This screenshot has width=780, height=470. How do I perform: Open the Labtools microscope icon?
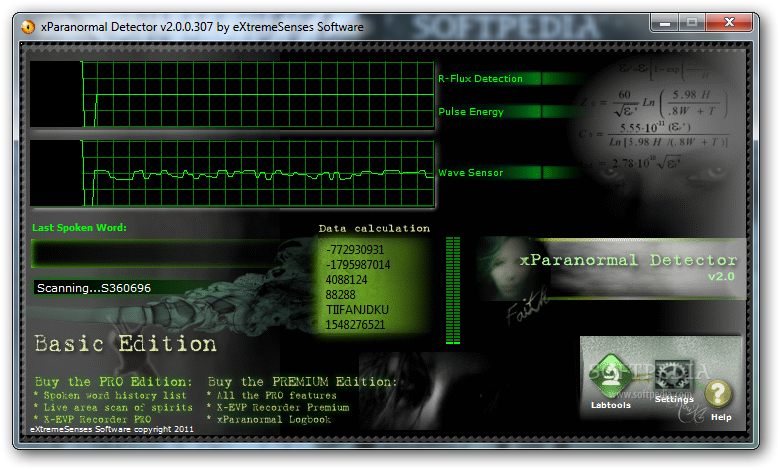coord(610,376)
